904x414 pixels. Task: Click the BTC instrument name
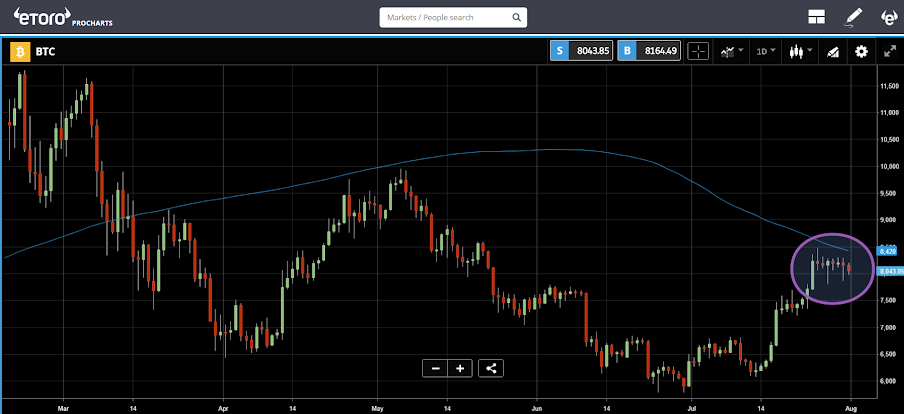pos(46,52)
